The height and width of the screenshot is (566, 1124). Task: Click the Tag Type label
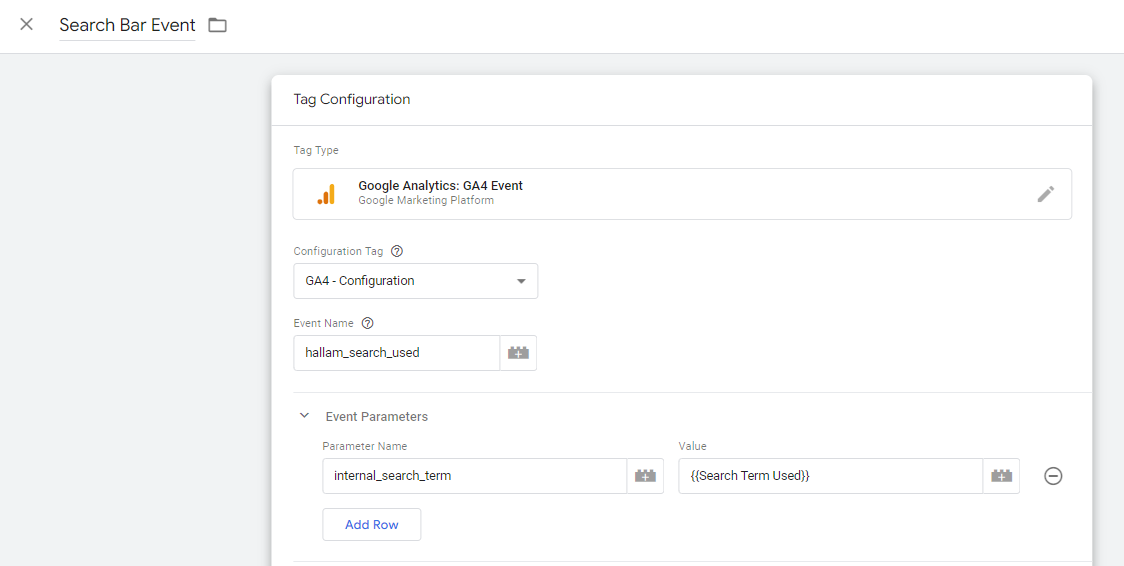316,150
